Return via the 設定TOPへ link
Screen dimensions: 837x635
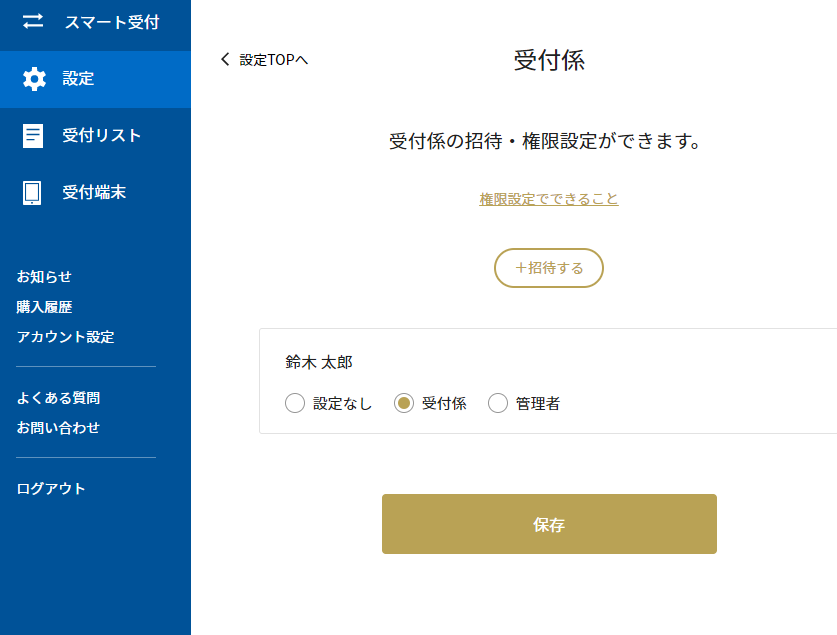click(x=274, y=60)
